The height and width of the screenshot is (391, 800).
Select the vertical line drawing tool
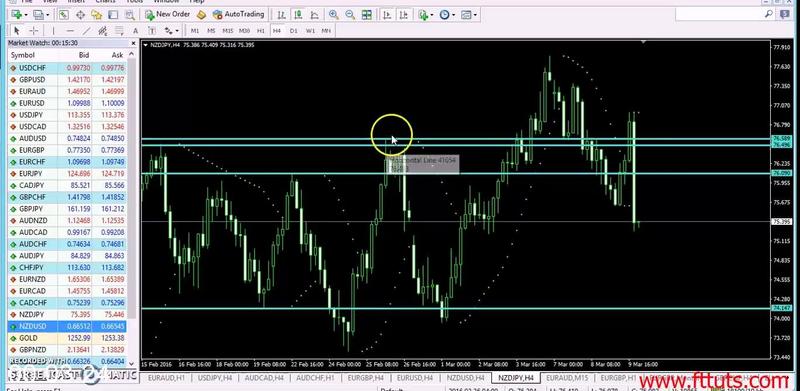pyautogui.click(x=53, y=31)
